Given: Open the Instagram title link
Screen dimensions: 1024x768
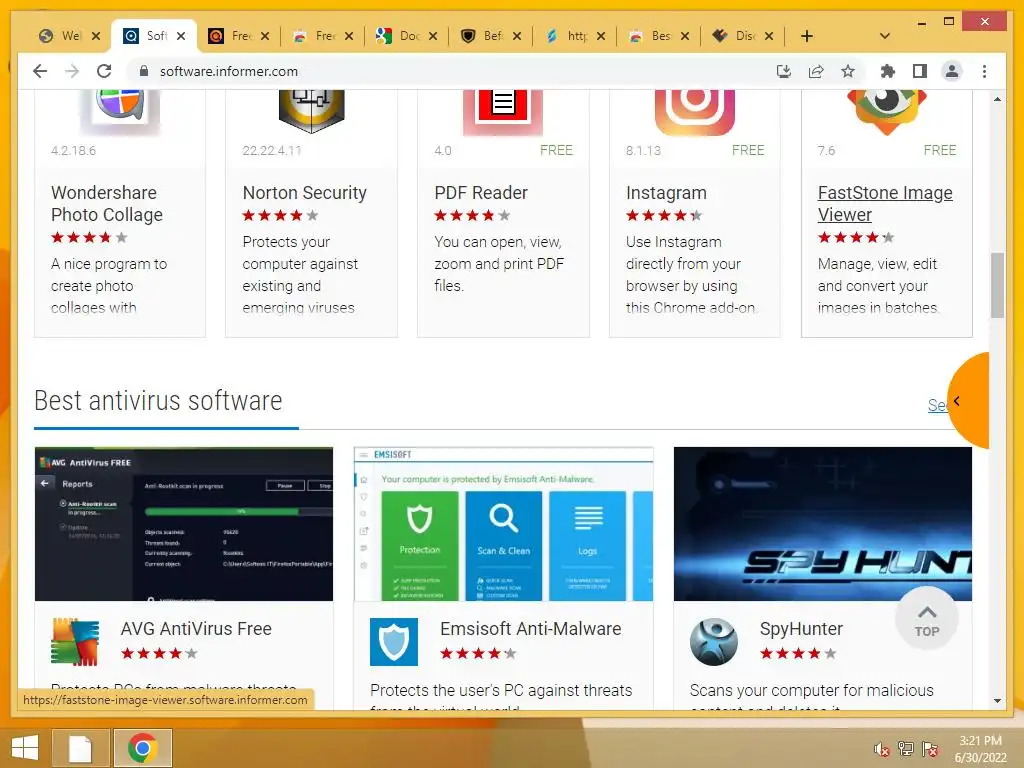Looking at the screenshot, I should pyautogui.click(x=666, y=193).
